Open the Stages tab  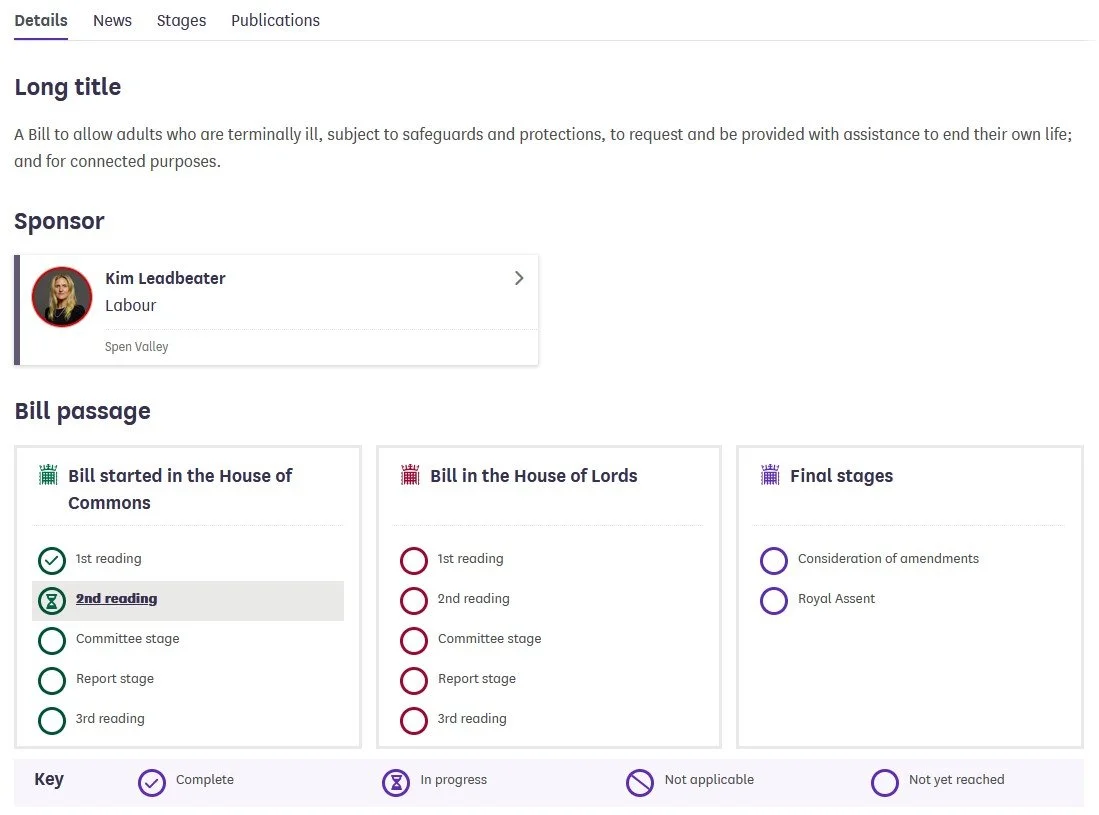coord(181,20)
